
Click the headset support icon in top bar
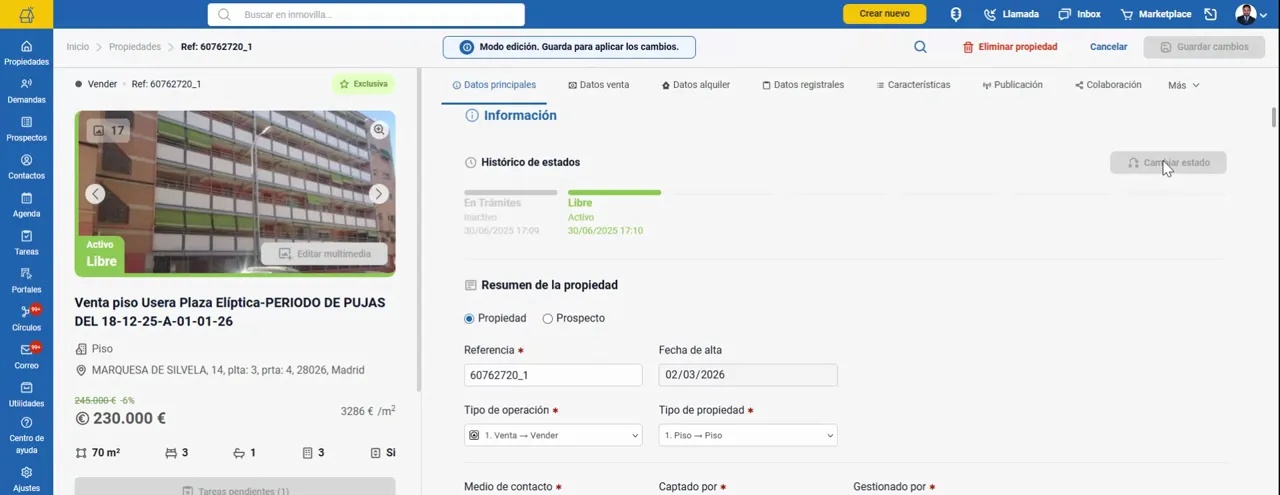coord(956,14)
